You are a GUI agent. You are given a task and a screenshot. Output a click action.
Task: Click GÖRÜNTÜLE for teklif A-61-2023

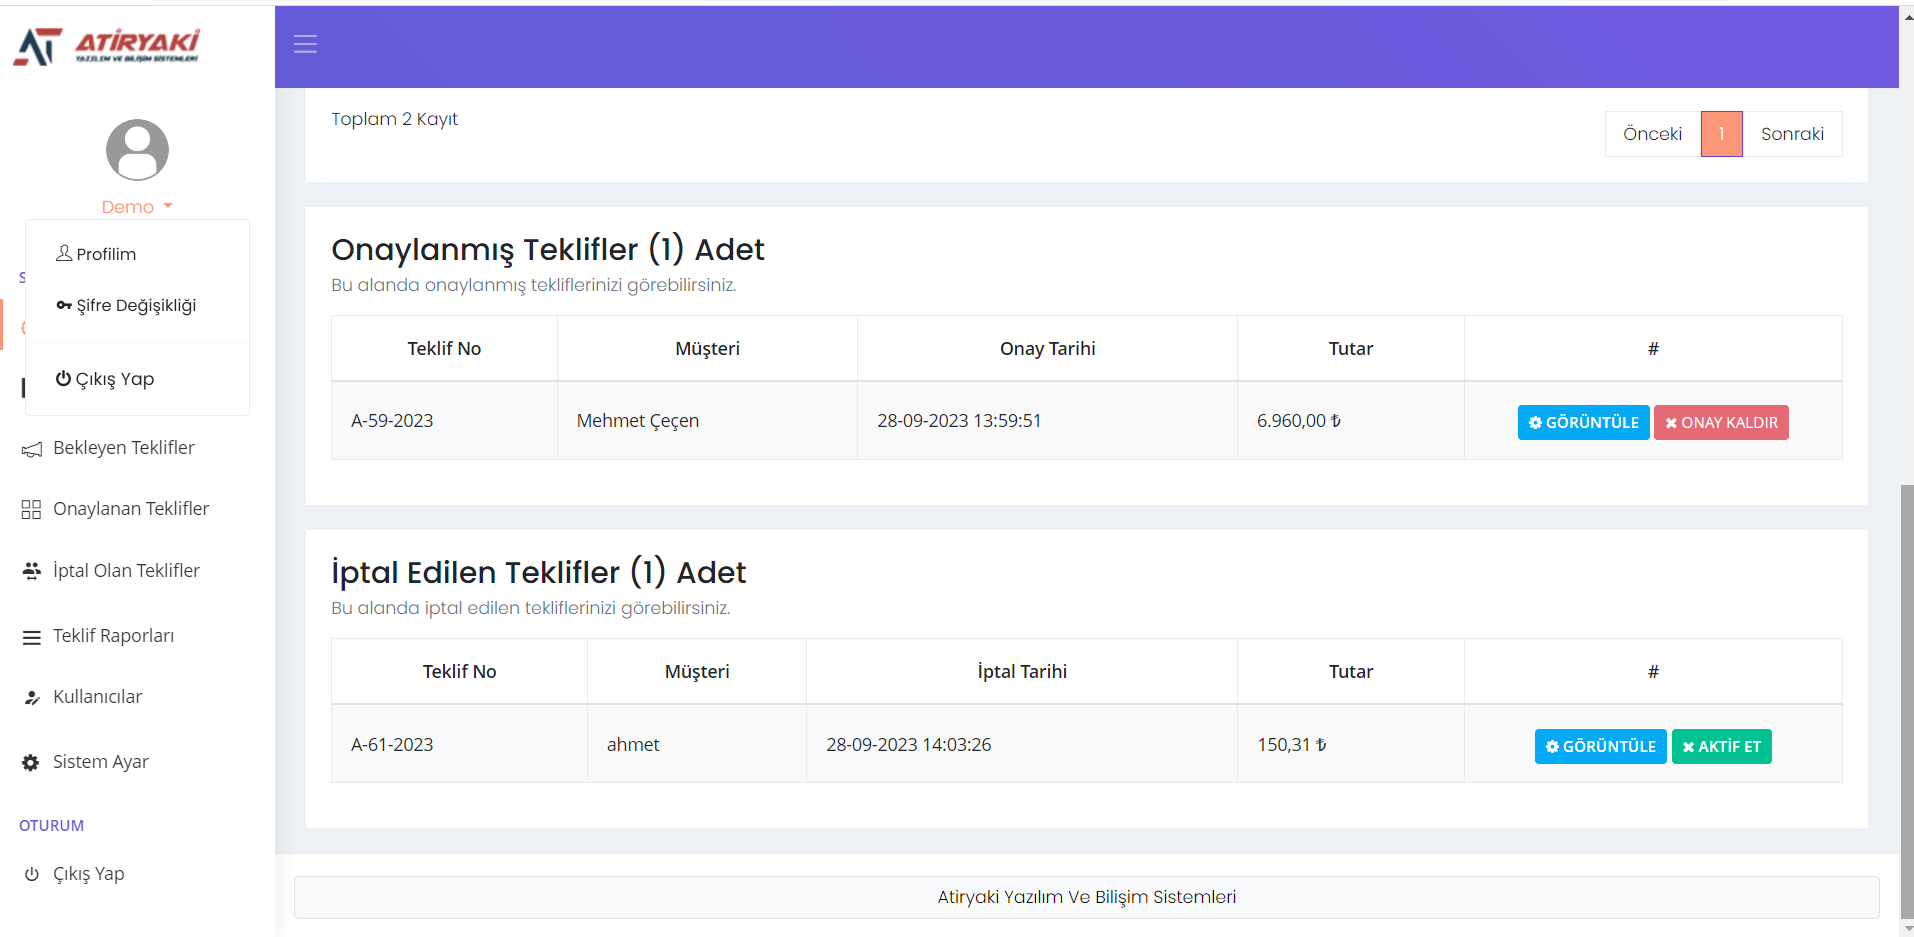1601,747
